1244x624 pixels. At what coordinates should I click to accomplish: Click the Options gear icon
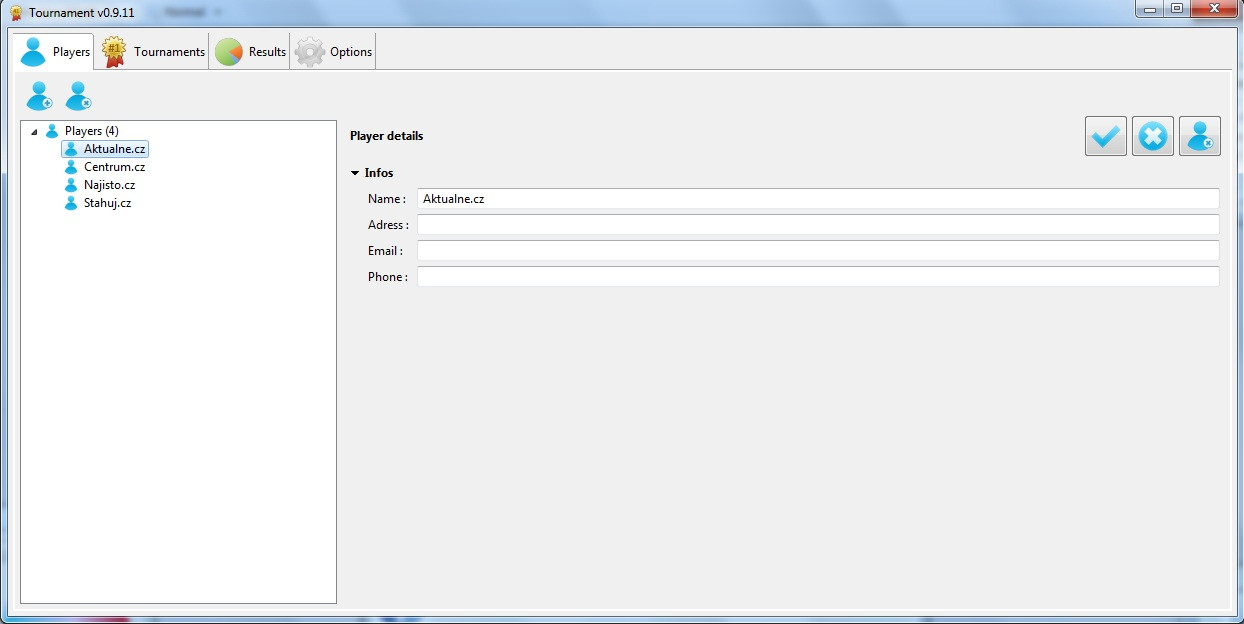point(310,52)
